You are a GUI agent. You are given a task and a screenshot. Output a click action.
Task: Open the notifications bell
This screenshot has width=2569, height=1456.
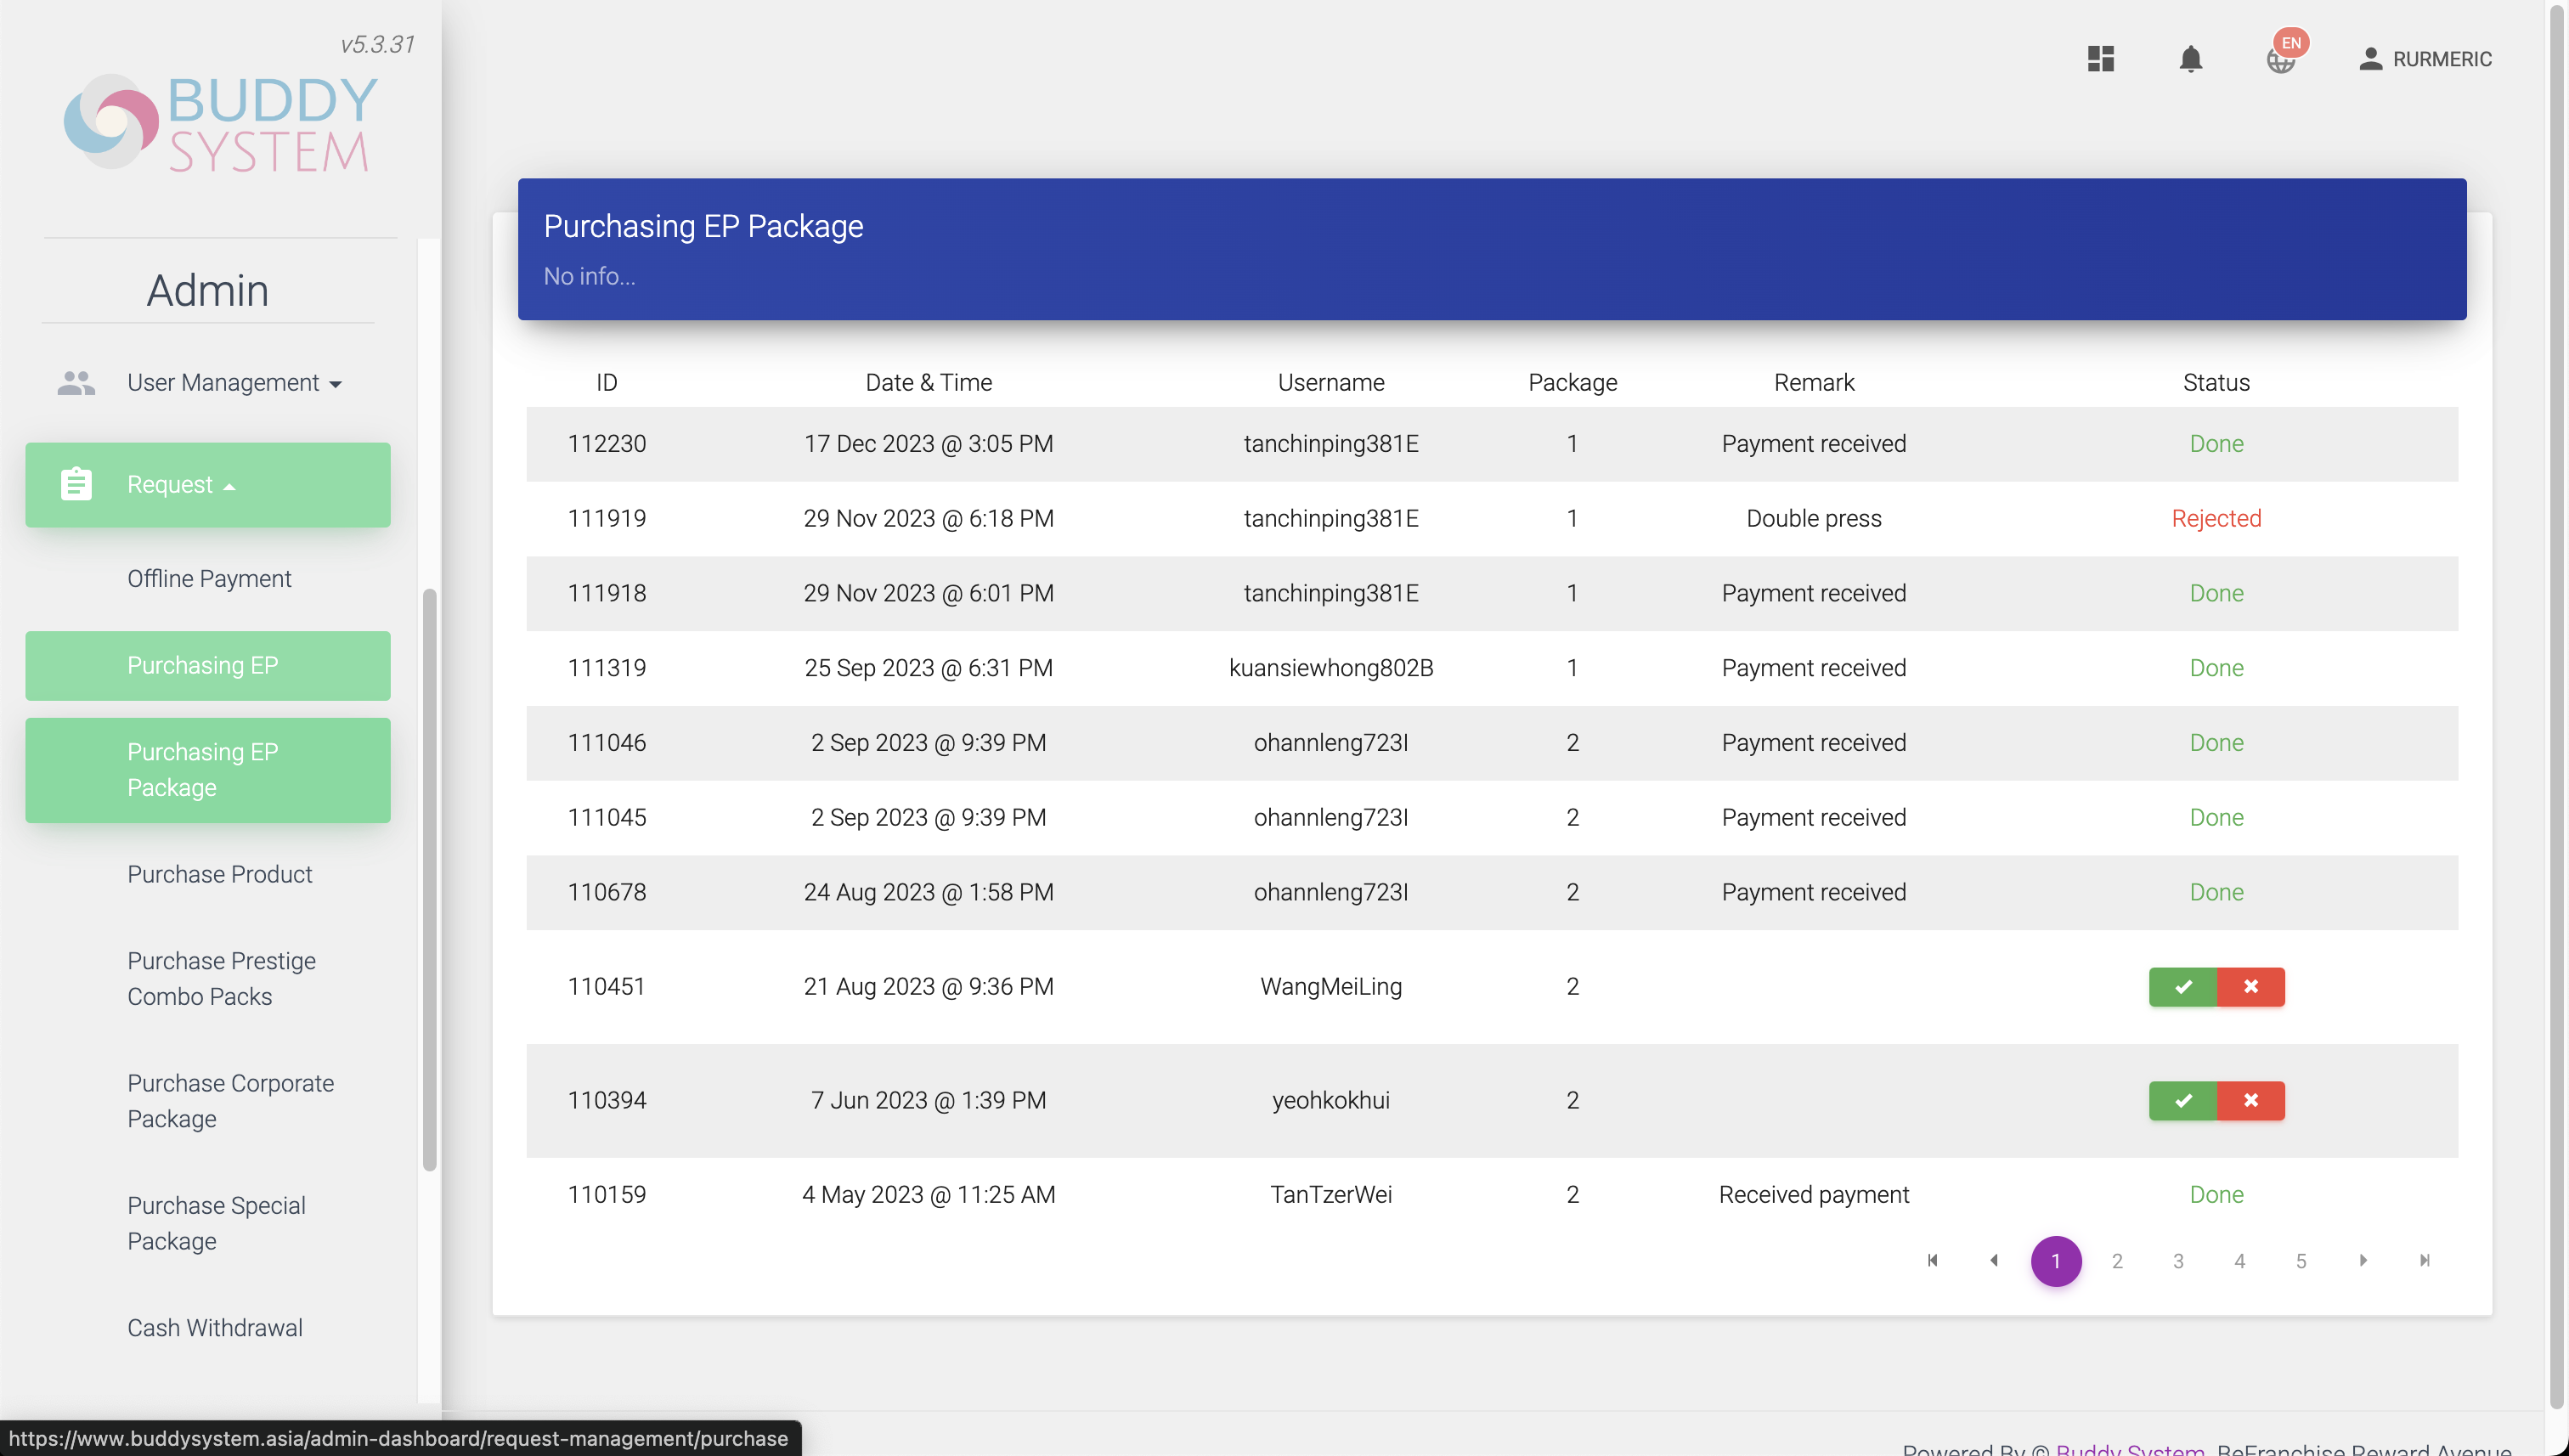point(2190,59)
